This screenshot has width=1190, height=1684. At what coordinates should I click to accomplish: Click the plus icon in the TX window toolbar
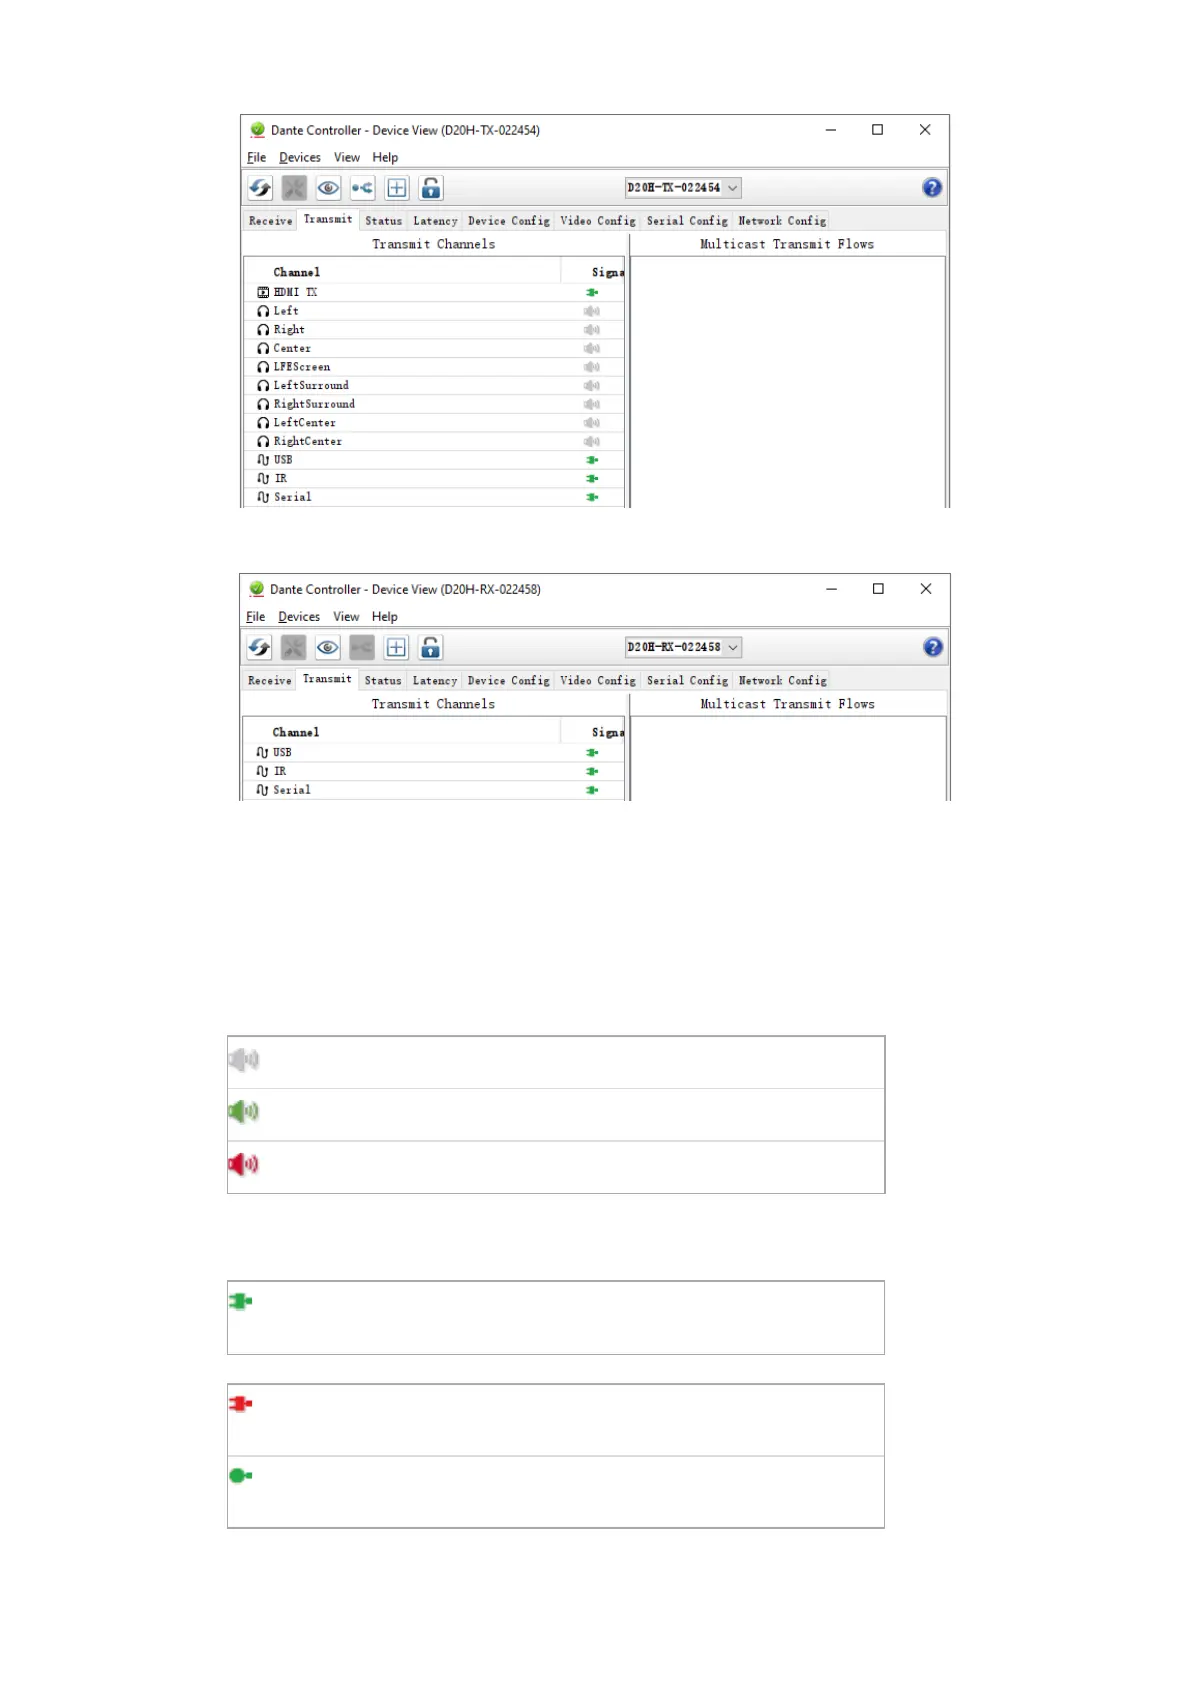pyautogui.click(x=397, y=188)
